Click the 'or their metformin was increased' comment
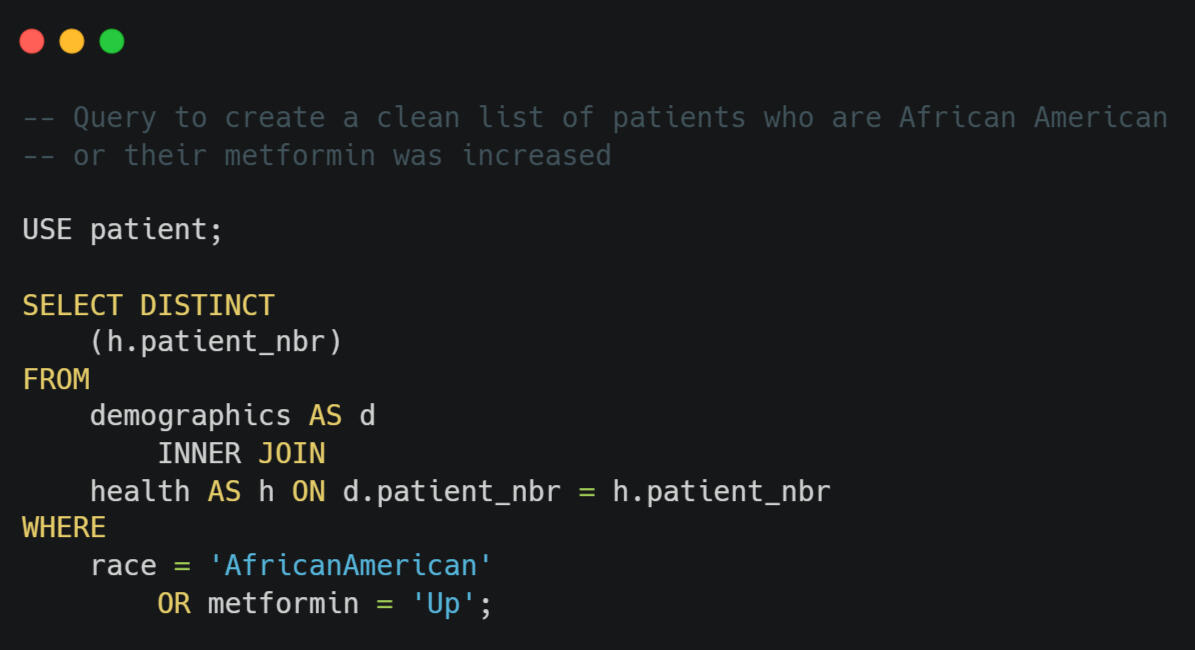This screenshot has height=650, width=1195. (317, 155)
